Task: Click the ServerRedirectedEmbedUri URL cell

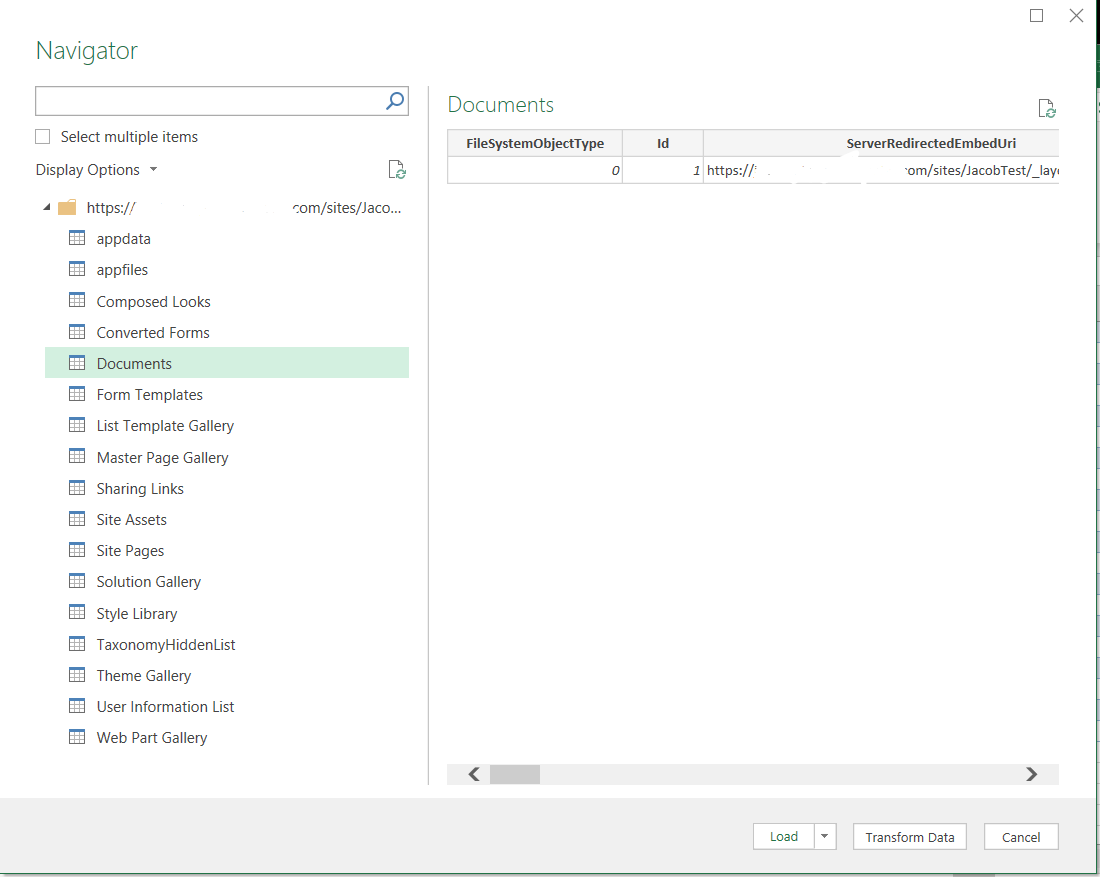Action: tap(882, 170)
